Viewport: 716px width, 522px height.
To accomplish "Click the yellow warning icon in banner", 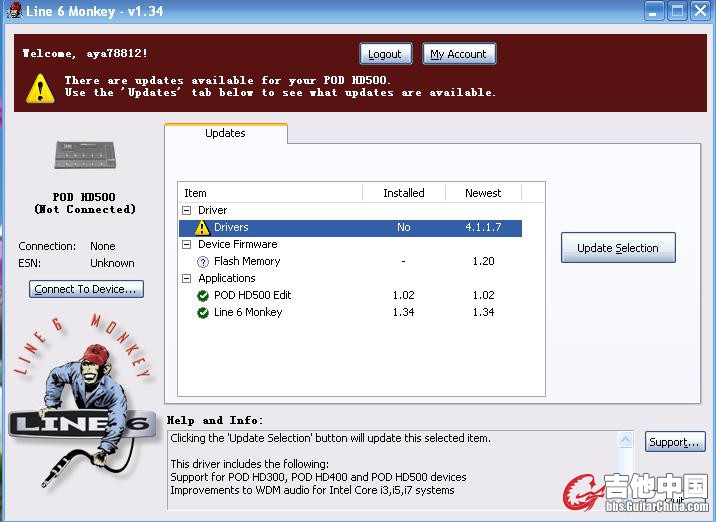I will tap(41, 89).
